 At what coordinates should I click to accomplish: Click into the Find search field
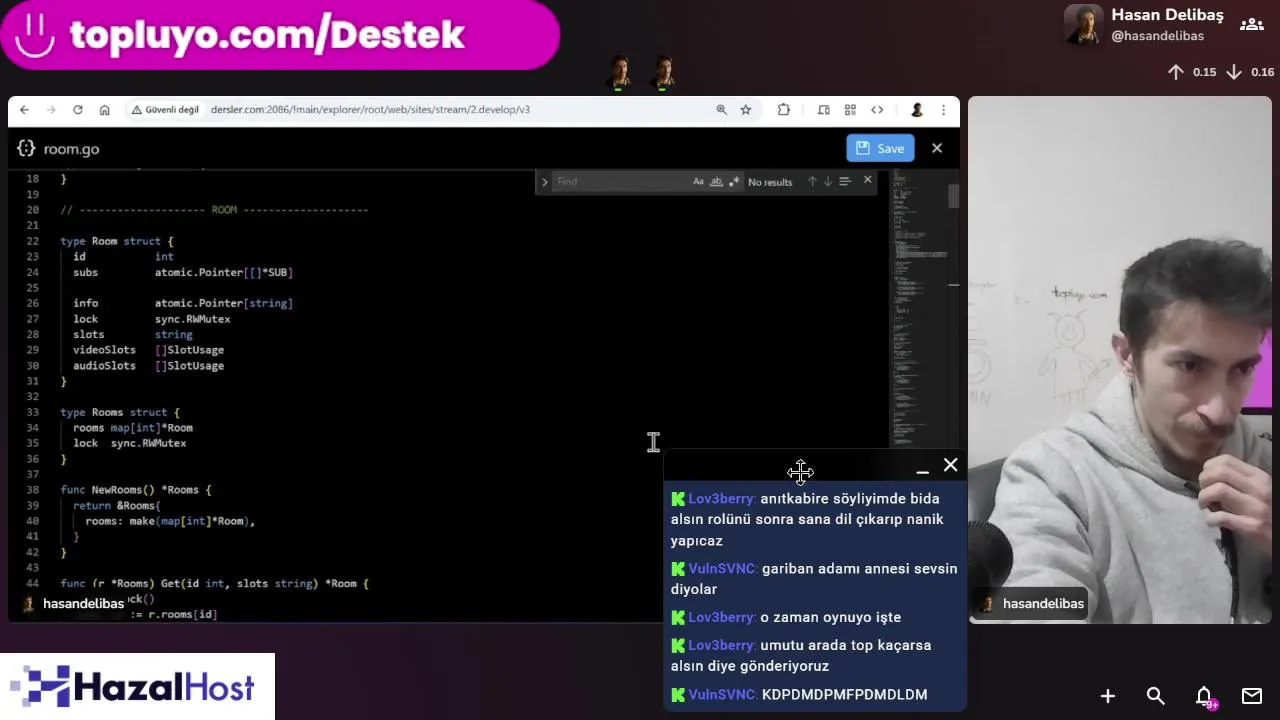(x=620, y=181)
